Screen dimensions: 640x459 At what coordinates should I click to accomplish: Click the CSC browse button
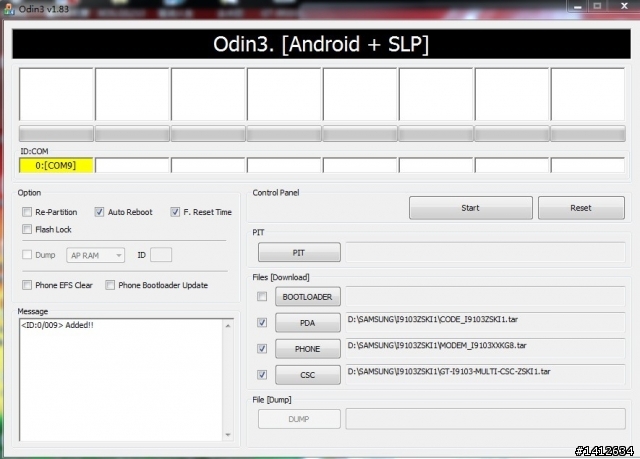(308, 375)
